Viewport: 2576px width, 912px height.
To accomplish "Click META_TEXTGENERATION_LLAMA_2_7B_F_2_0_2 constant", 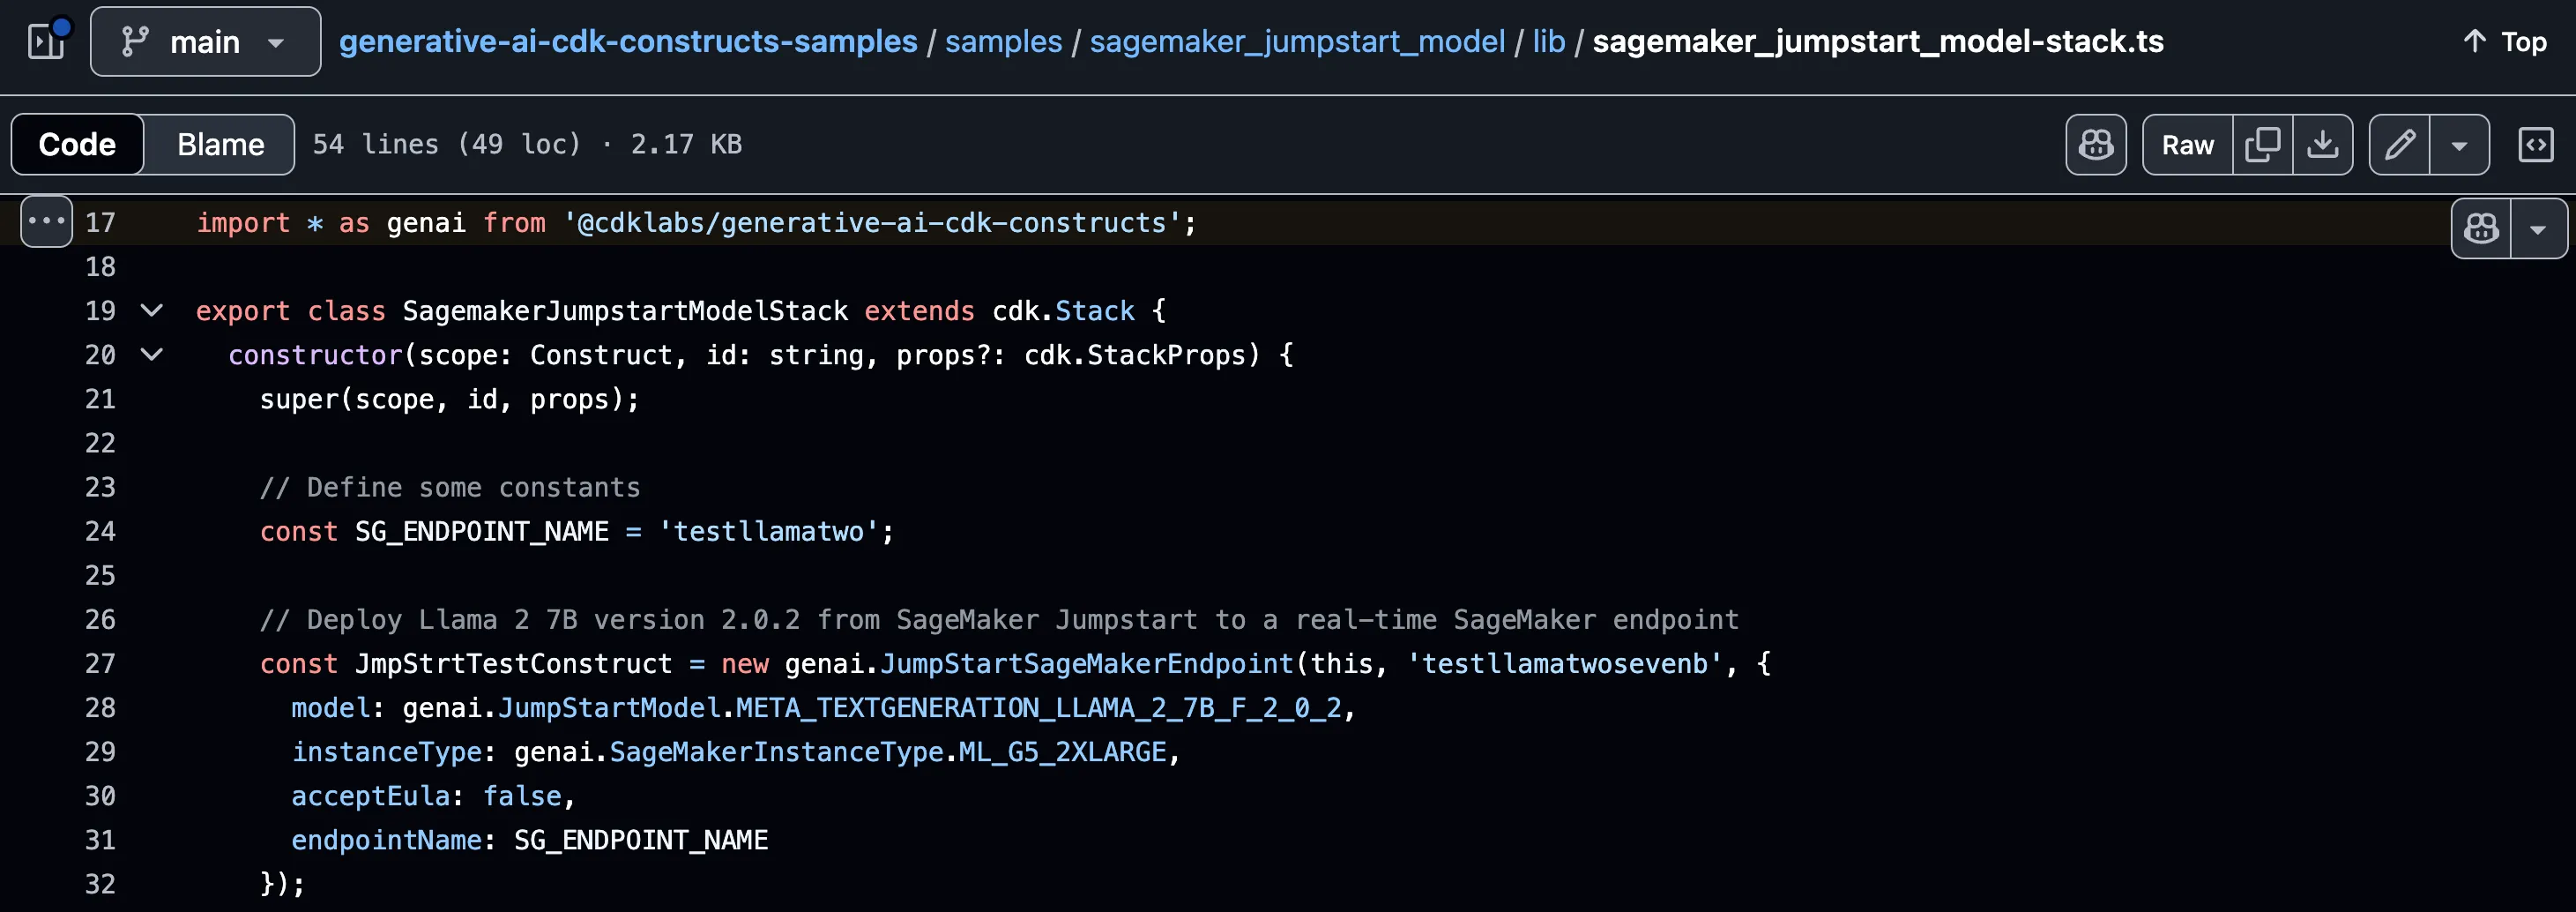I will [1038, 708].
